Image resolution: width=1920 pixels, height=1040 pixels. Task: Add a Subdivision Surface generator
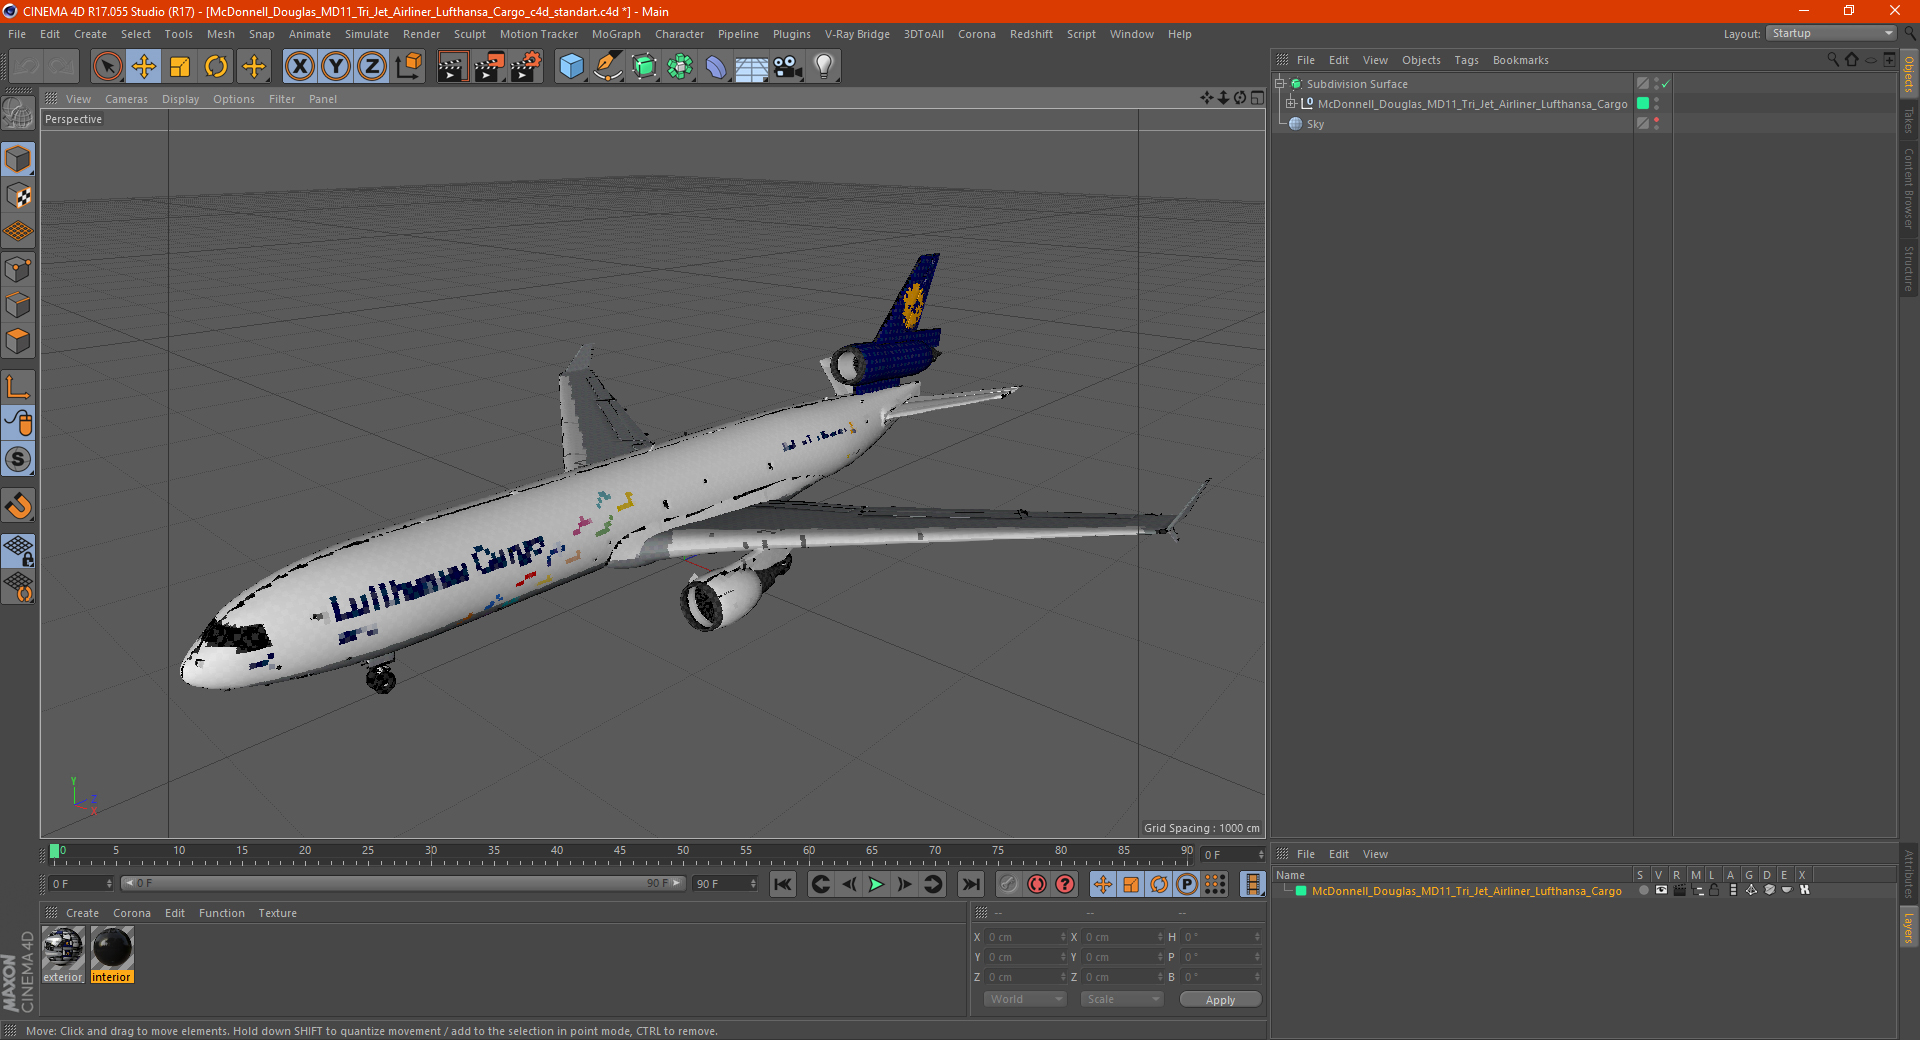pos(644,67)
